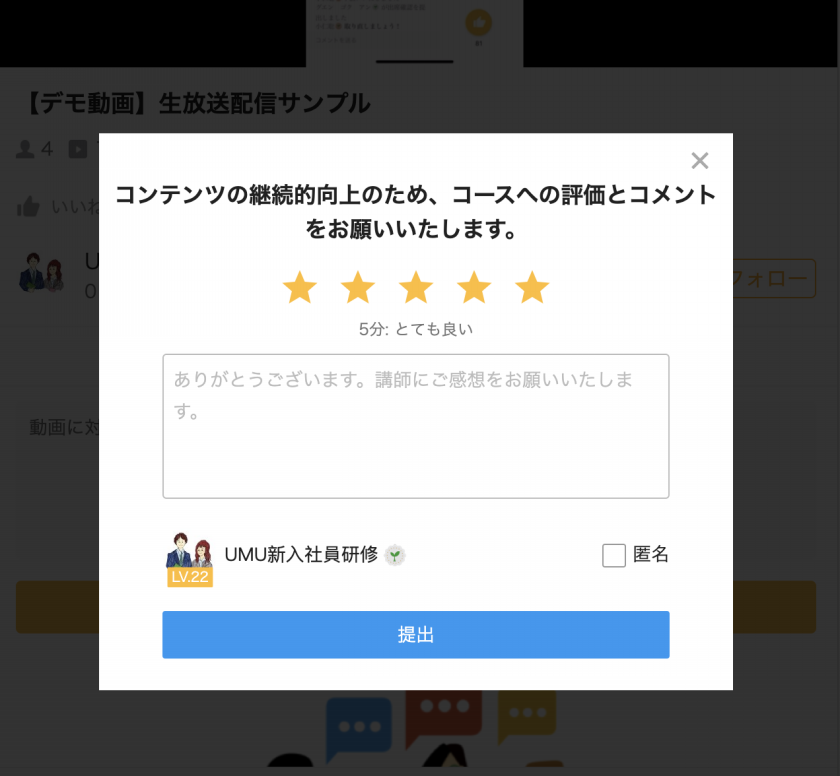Close the evaluation dialog with X
Screen dimensions: 840x776
click(x=700, y=161)
